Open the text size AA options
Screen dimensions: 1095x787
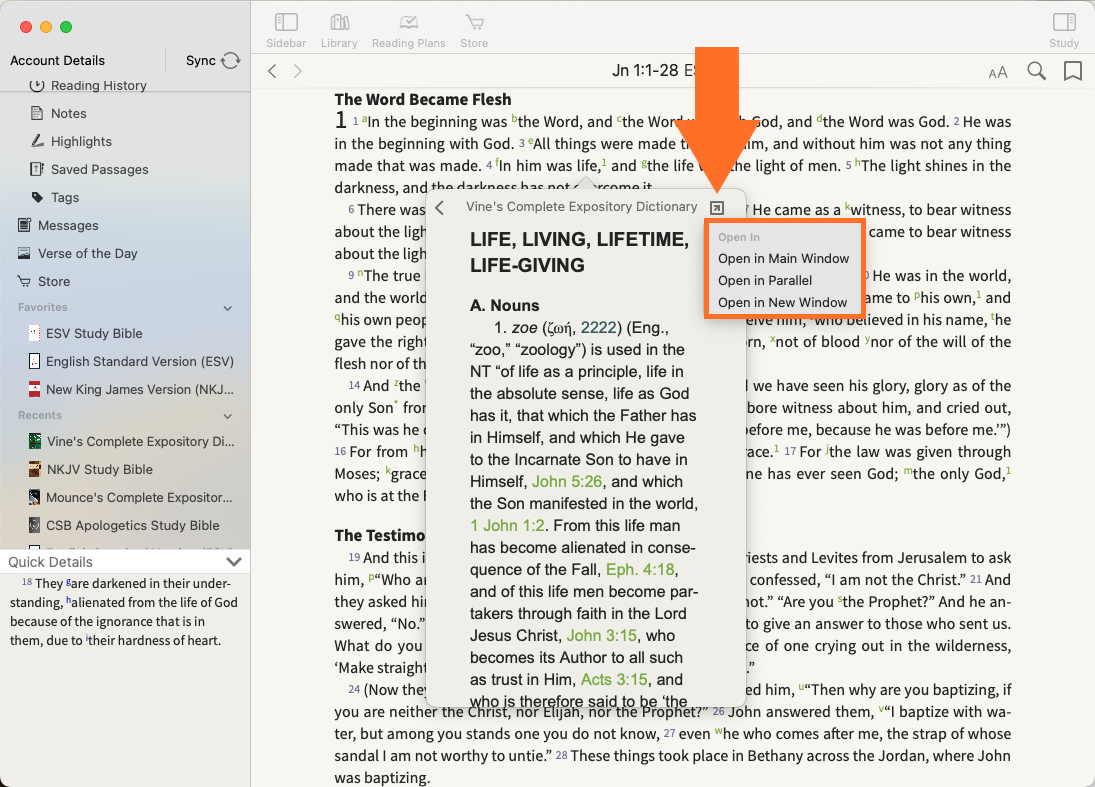point(998,72)
